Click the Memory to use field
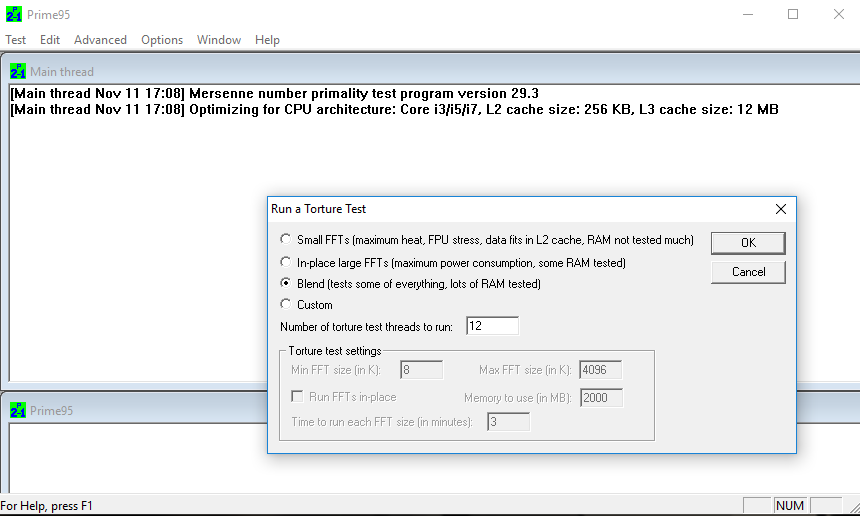Screen dimensions: 860x516 pyautogui.click(x=601, y=398)
